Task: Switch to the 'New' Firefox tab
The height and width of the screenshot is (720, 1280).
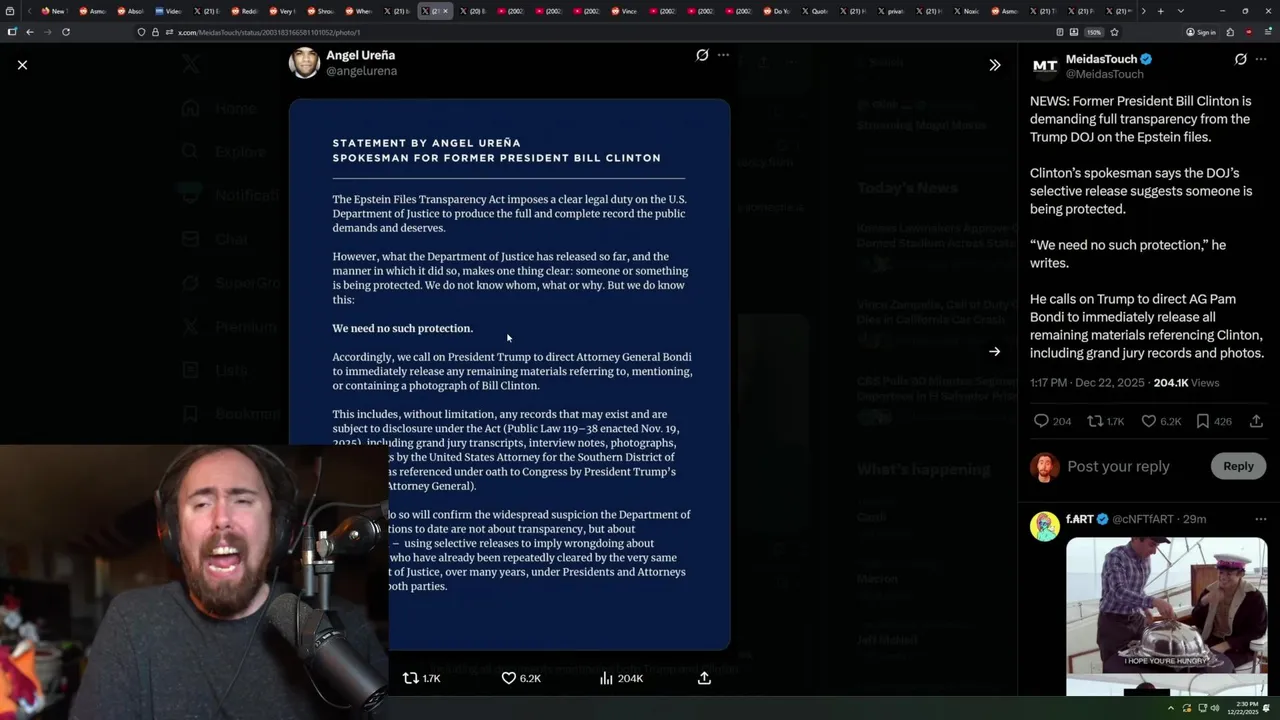Action: [52, 11]
